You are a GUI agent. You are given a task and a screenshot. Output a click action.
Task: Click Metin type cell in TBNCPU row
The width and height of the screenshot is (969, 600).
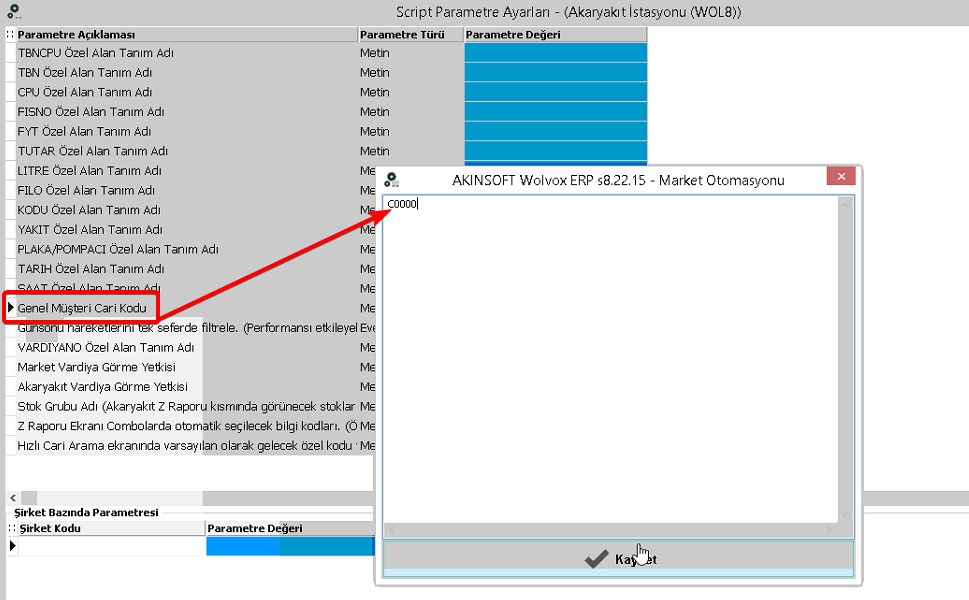[x=411, y=53]
